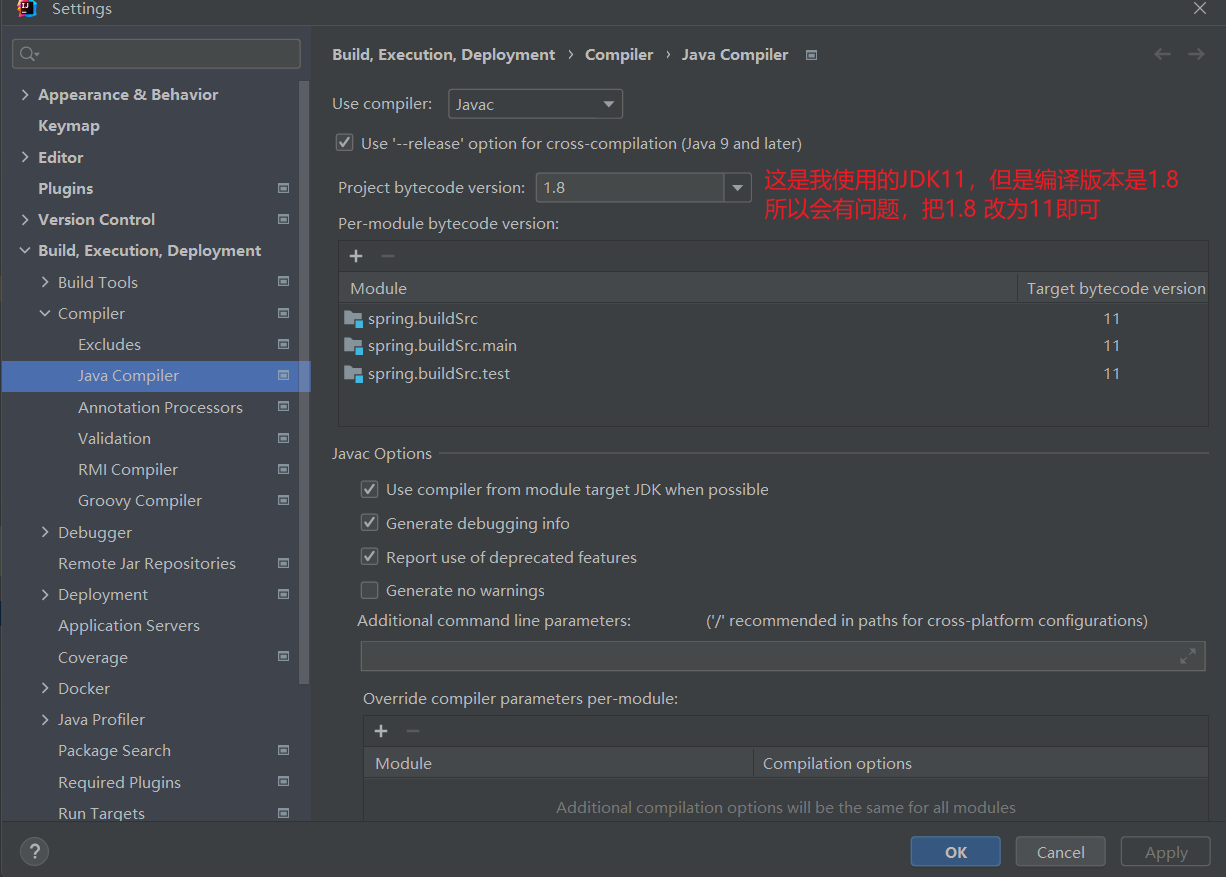Select Keymap in the settings tree
1226x877 pixels.
coord(69,126)
